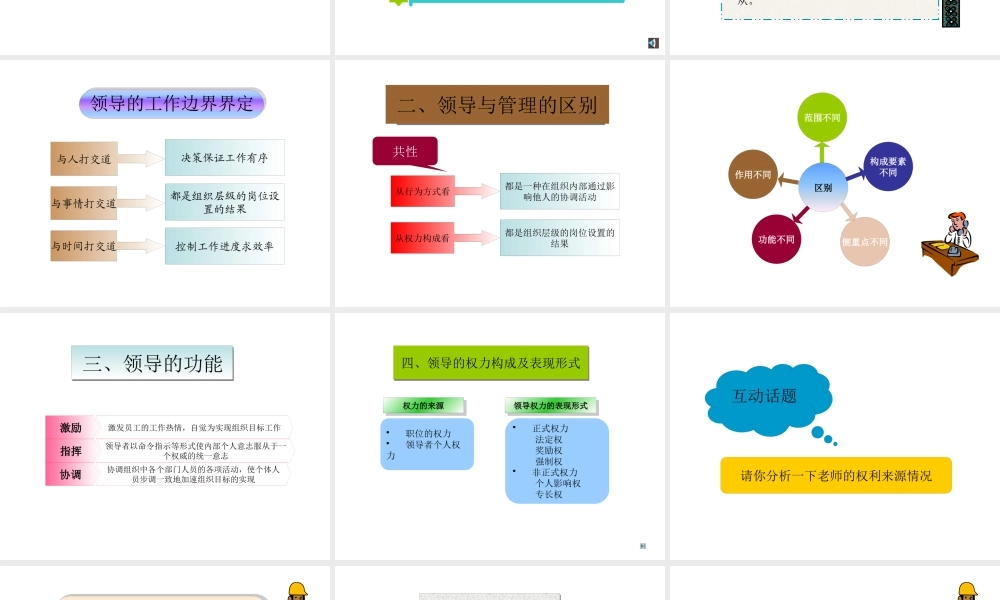Click the green heading 四、领导的权力构成及表现形式
The image size is (1000, 600).
pos(491,363)
